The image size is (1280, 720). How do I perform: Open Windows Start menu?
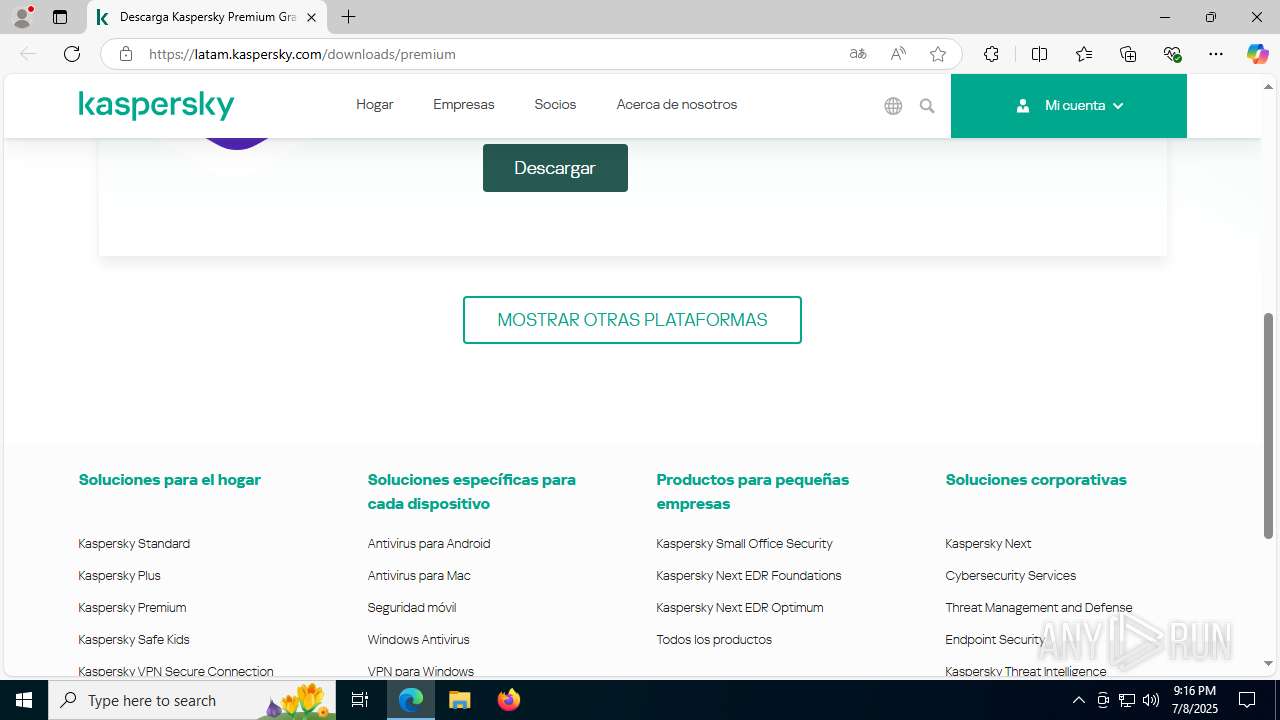pos(24,700)
